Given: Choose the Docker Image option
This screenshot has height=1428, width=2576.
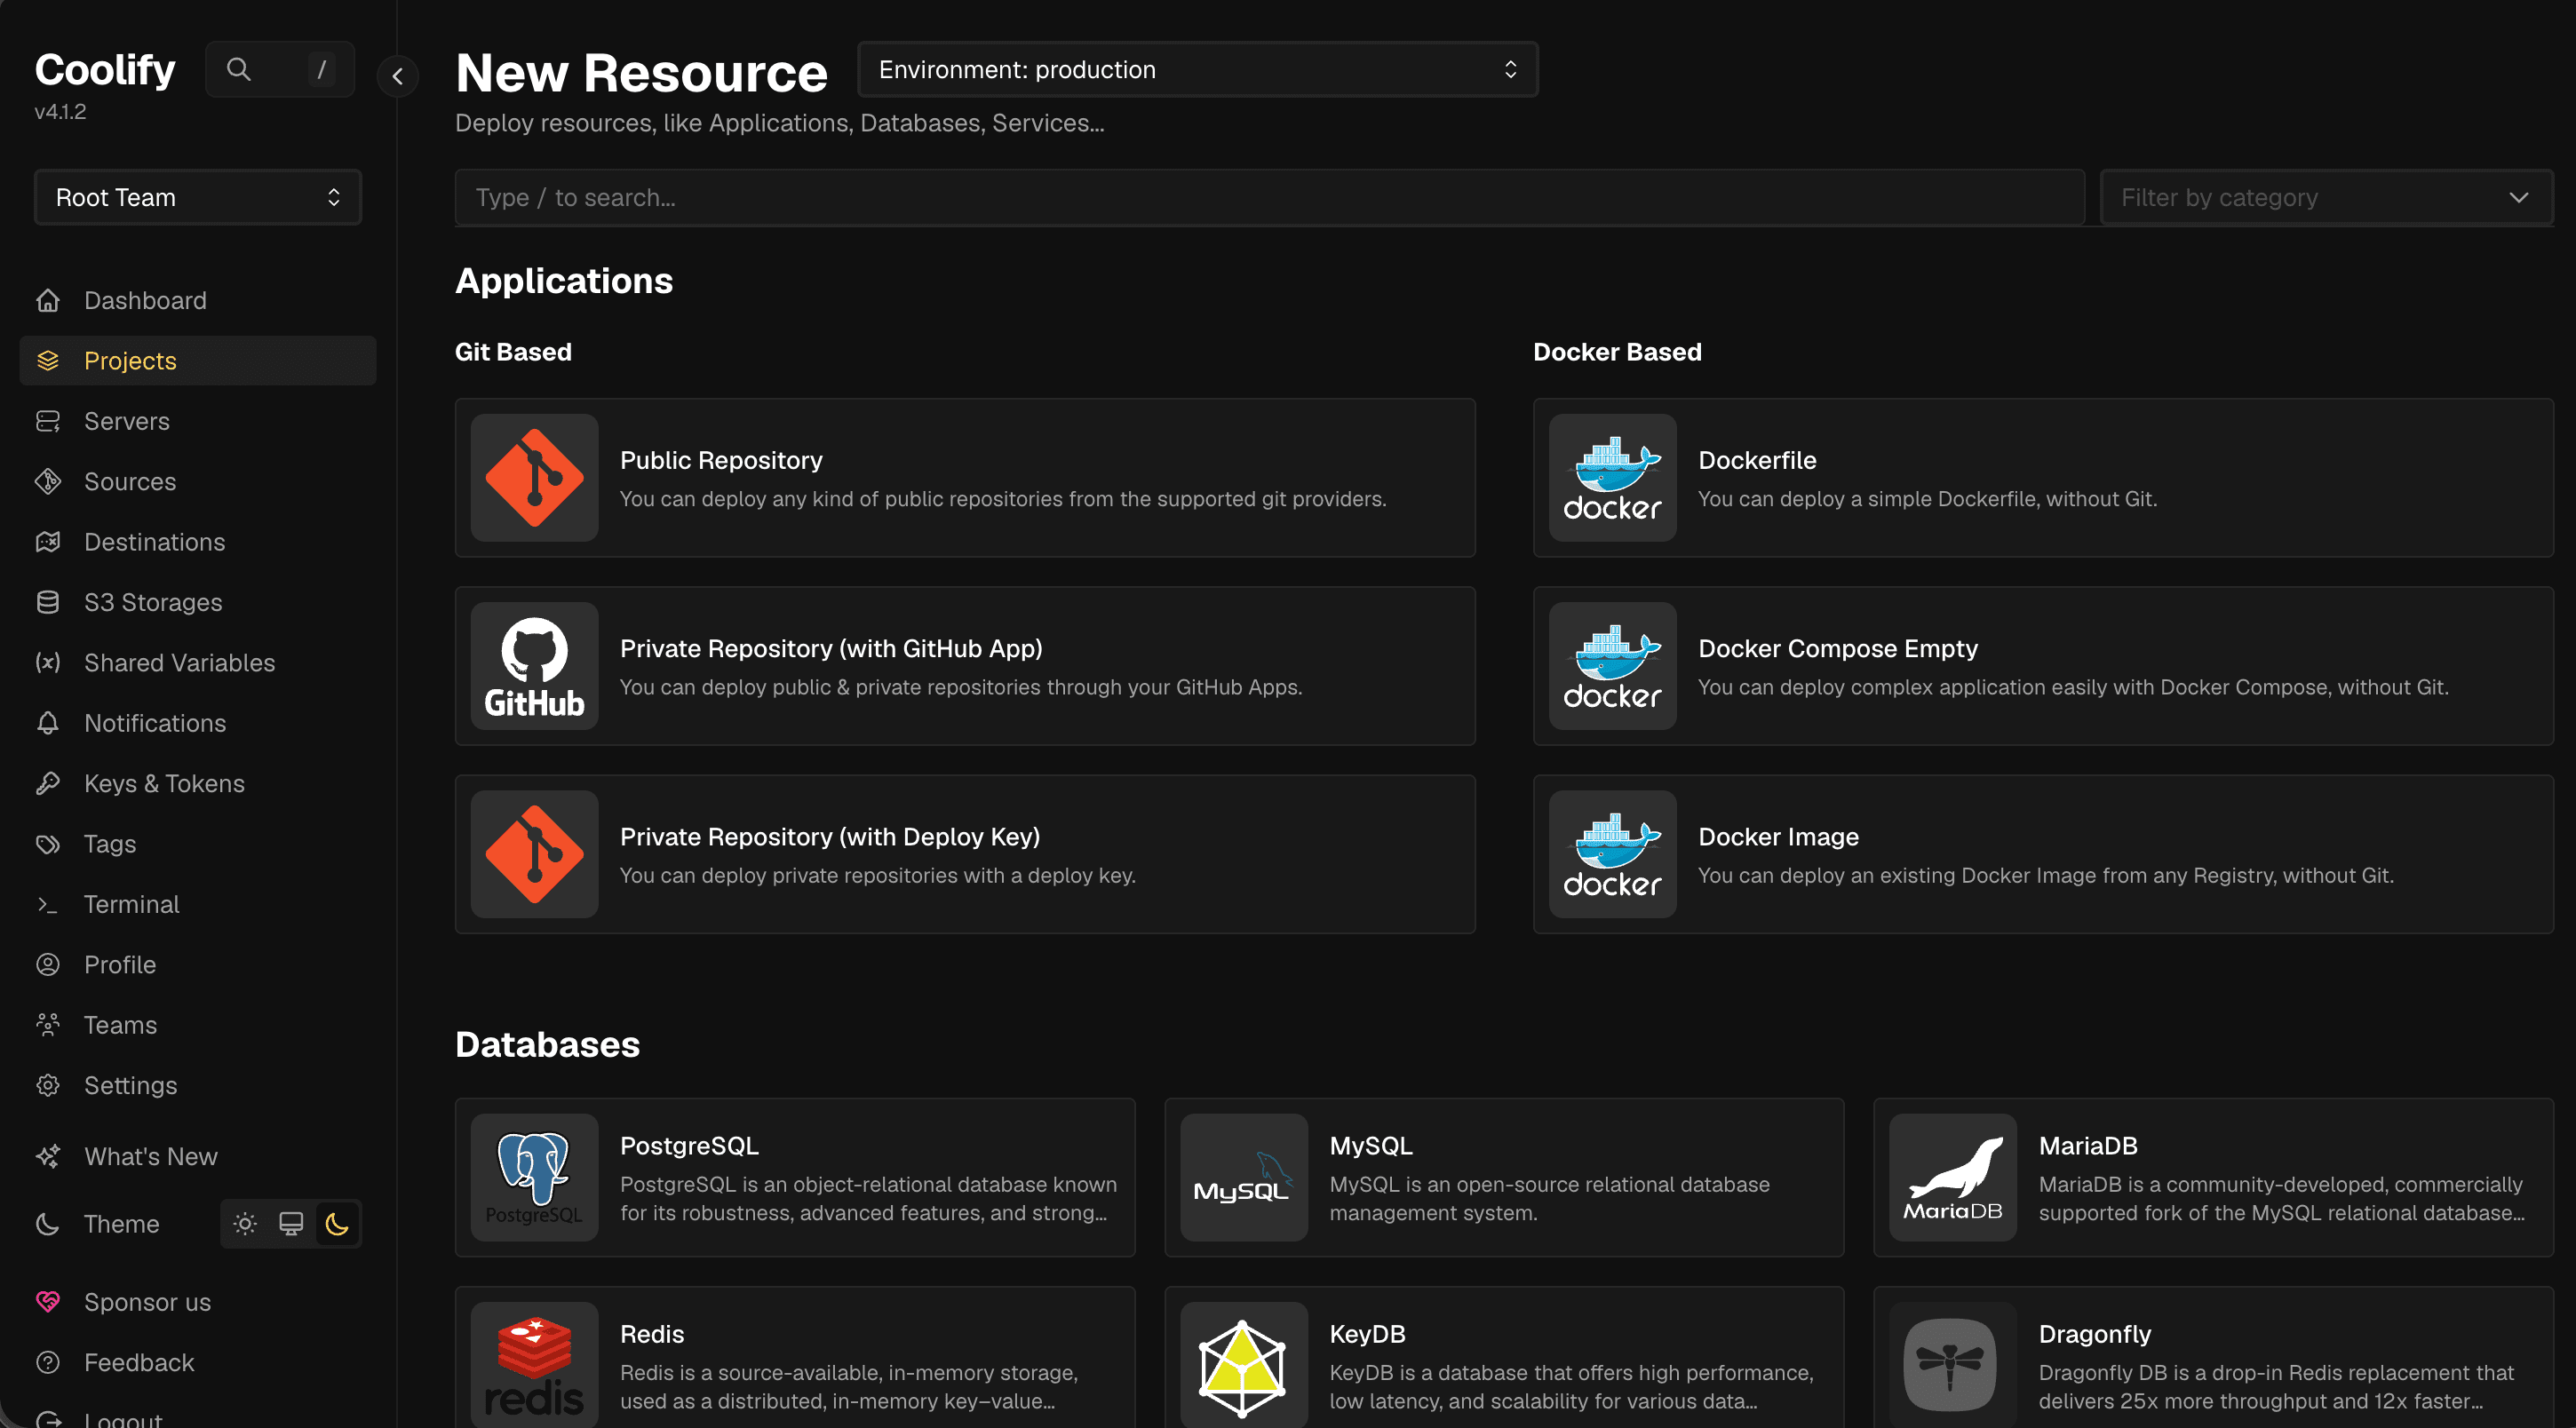Looking at the screenshot, I should (x=2043, y=854).
